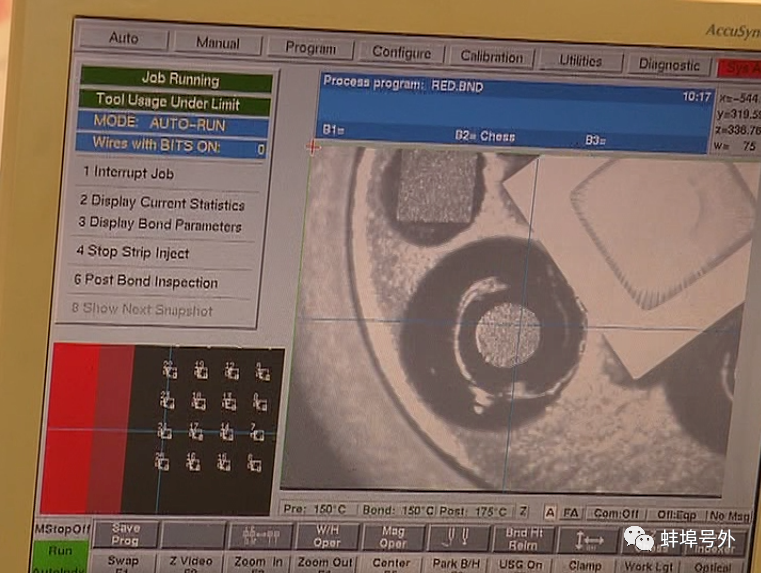The width and height of the screenshot is (761, 573).
Task: Click the 10:17 clock readout
Action: point(696,97)
